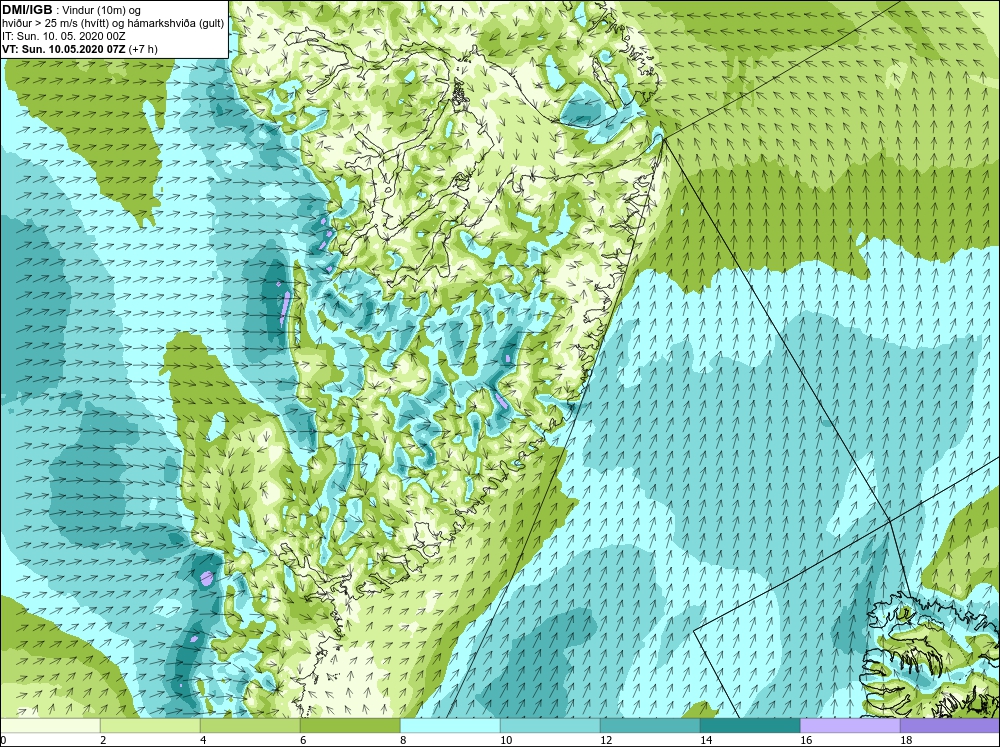
Task: Click the legend scale value 8
Action: point(403,740)
